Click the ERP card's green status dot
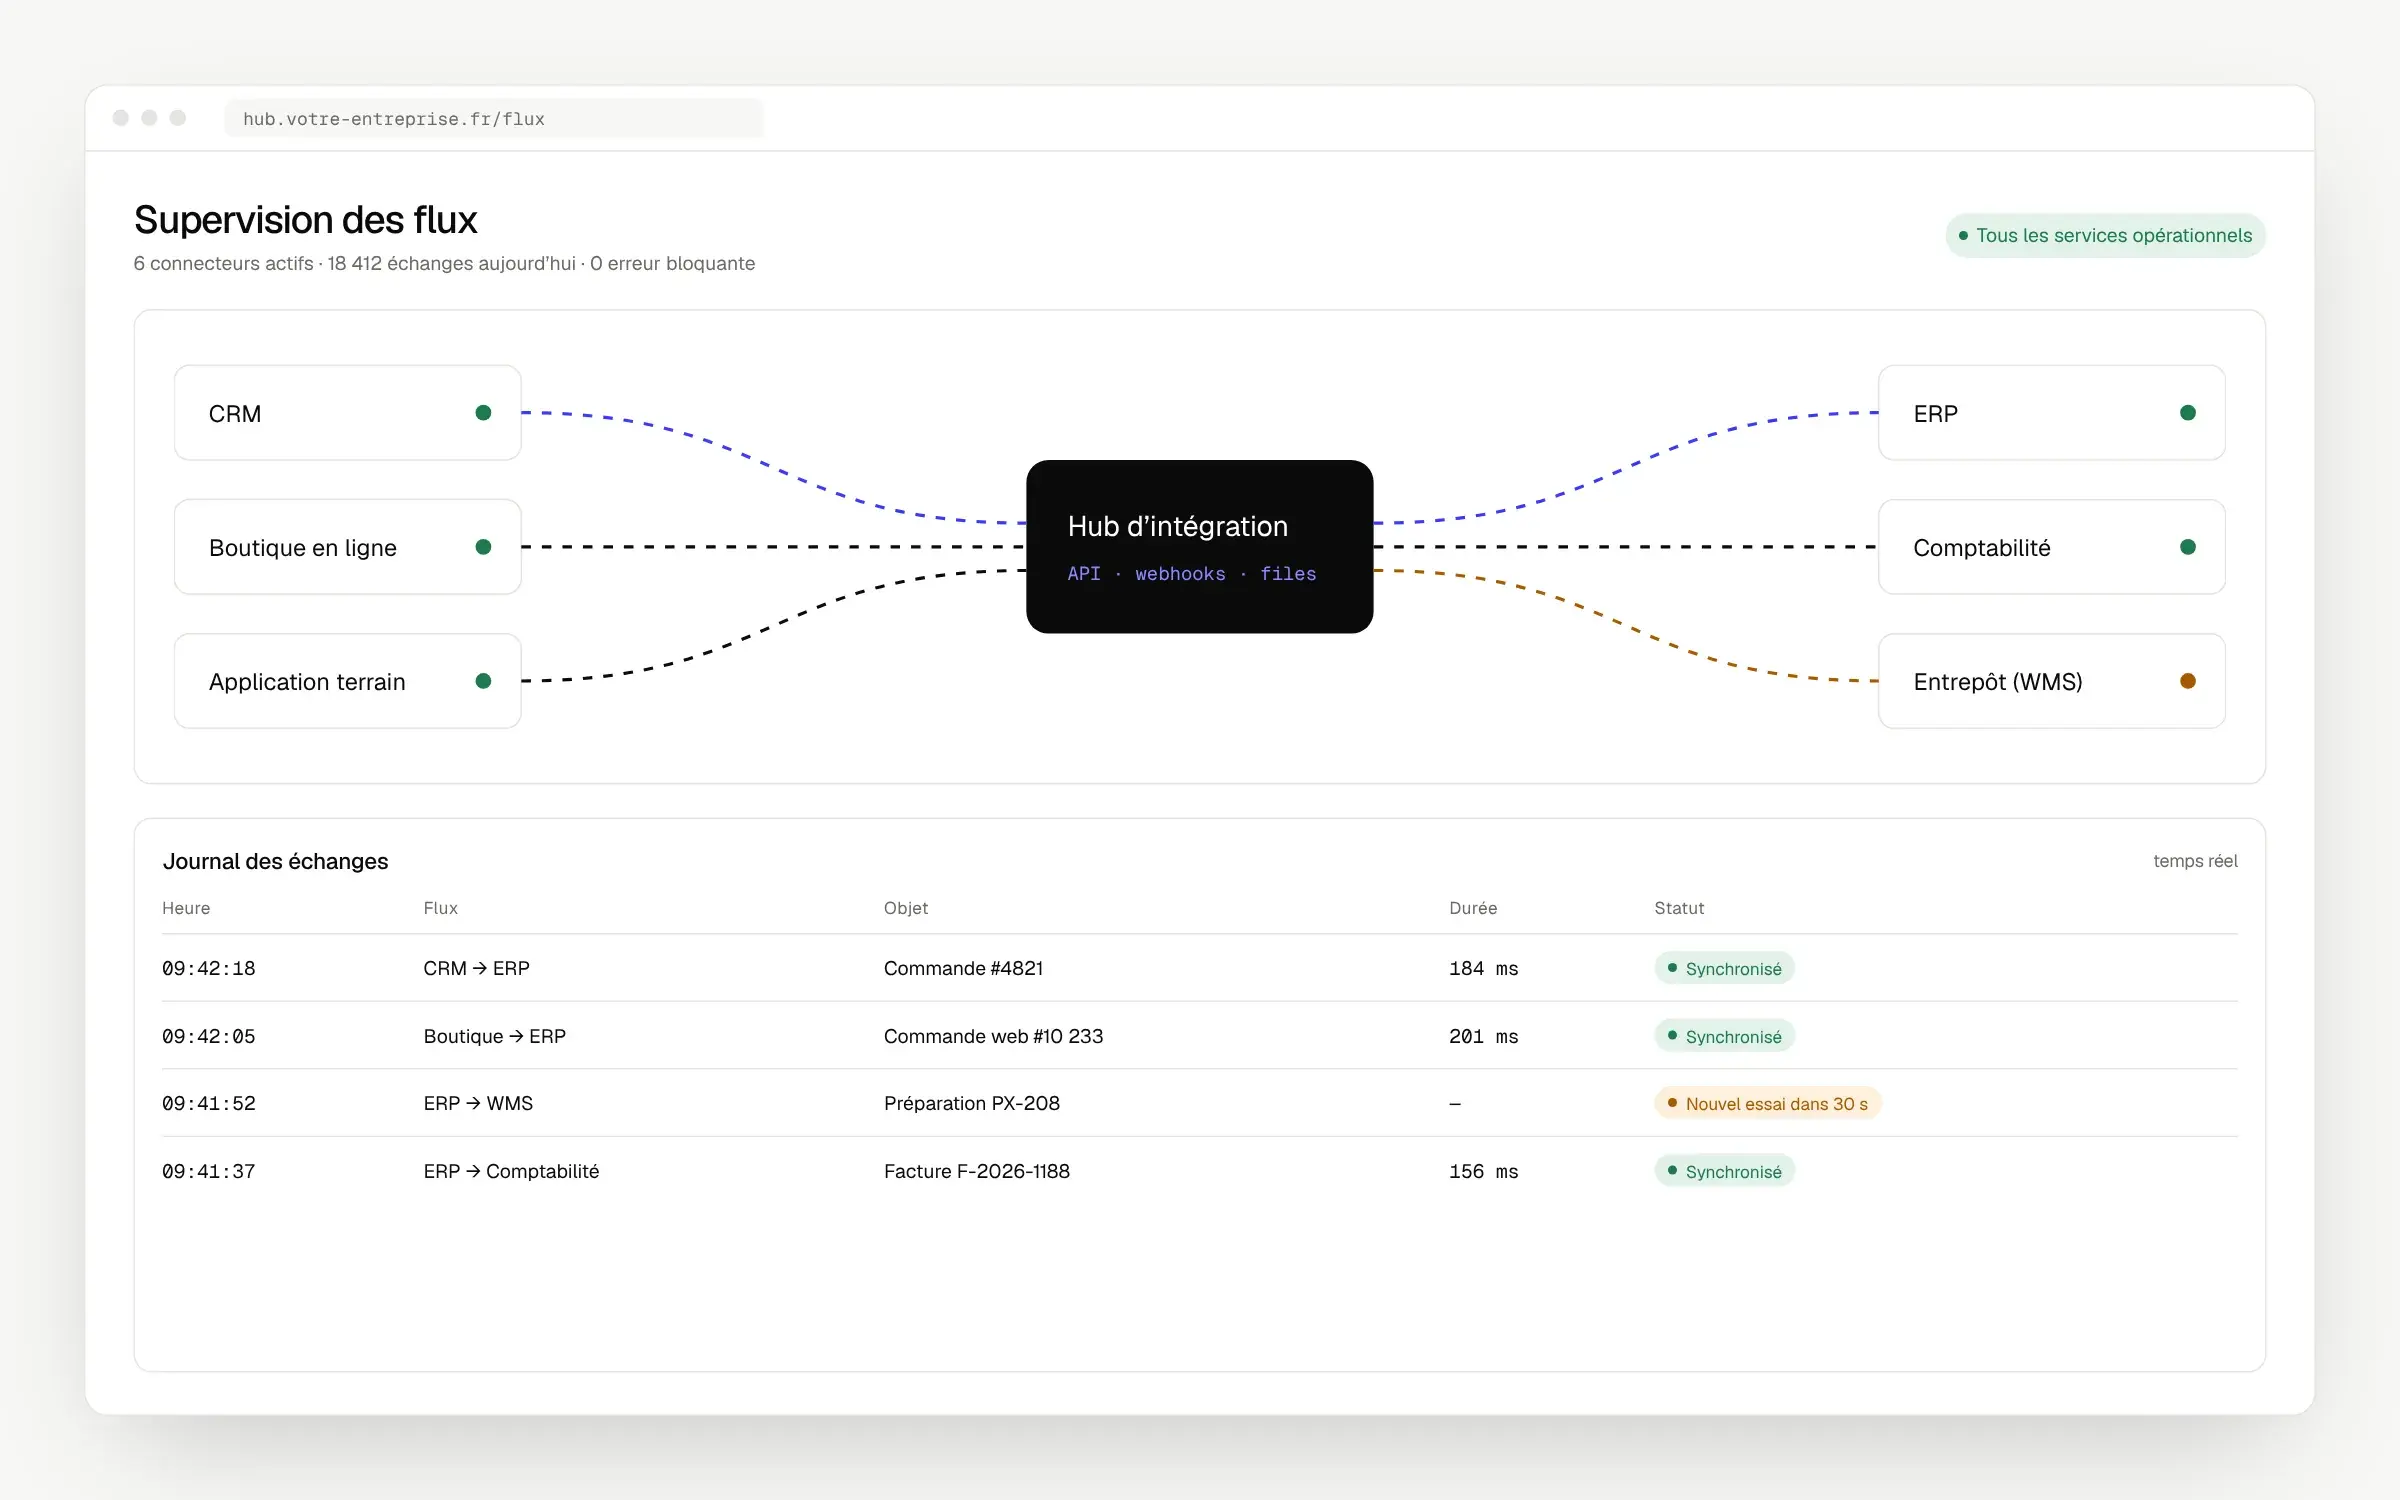 [x=2188, y=413]
